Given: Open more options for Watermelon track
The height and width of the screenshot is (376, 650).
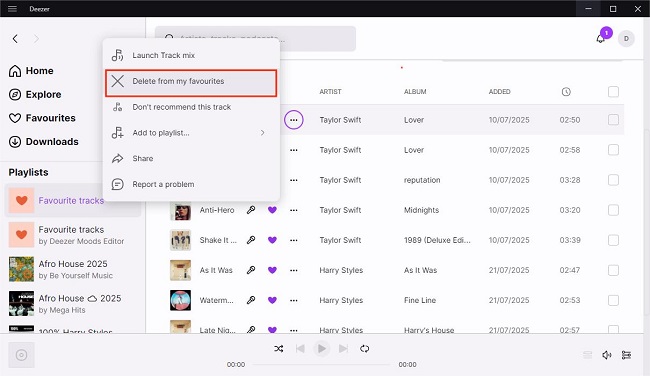Looking at the screenshot, I should click(293, 300).
